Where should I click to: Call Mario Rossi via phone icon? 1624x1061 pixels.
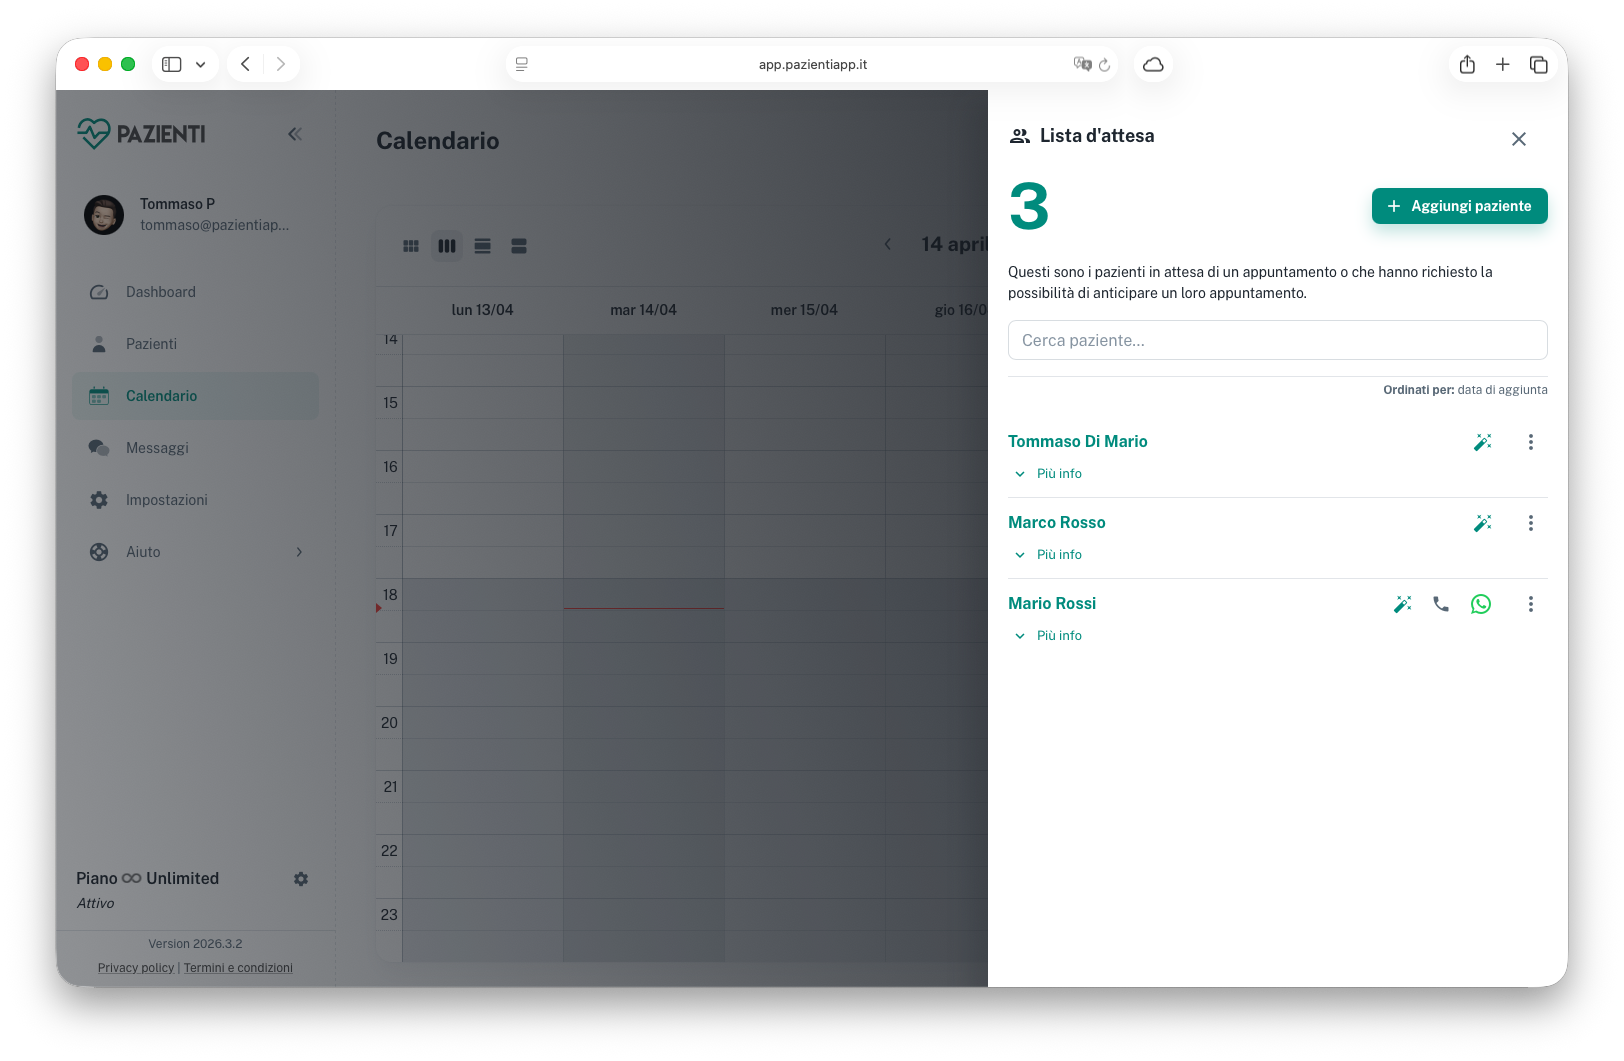tap(1441, 604)
